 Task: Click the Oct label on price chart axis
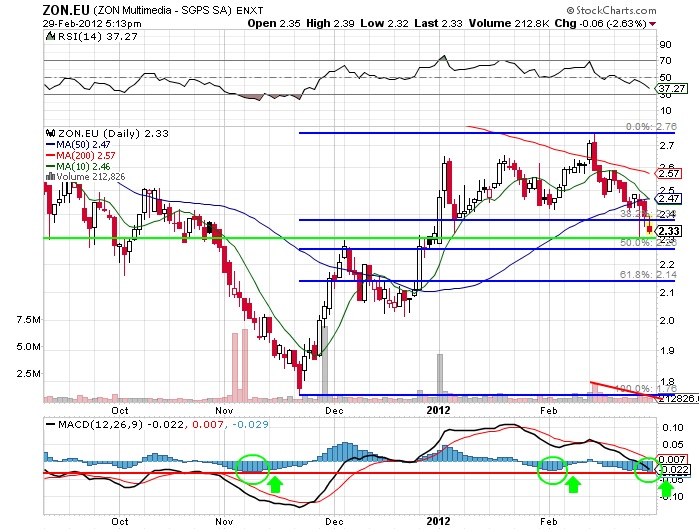(x=119, y=410)
